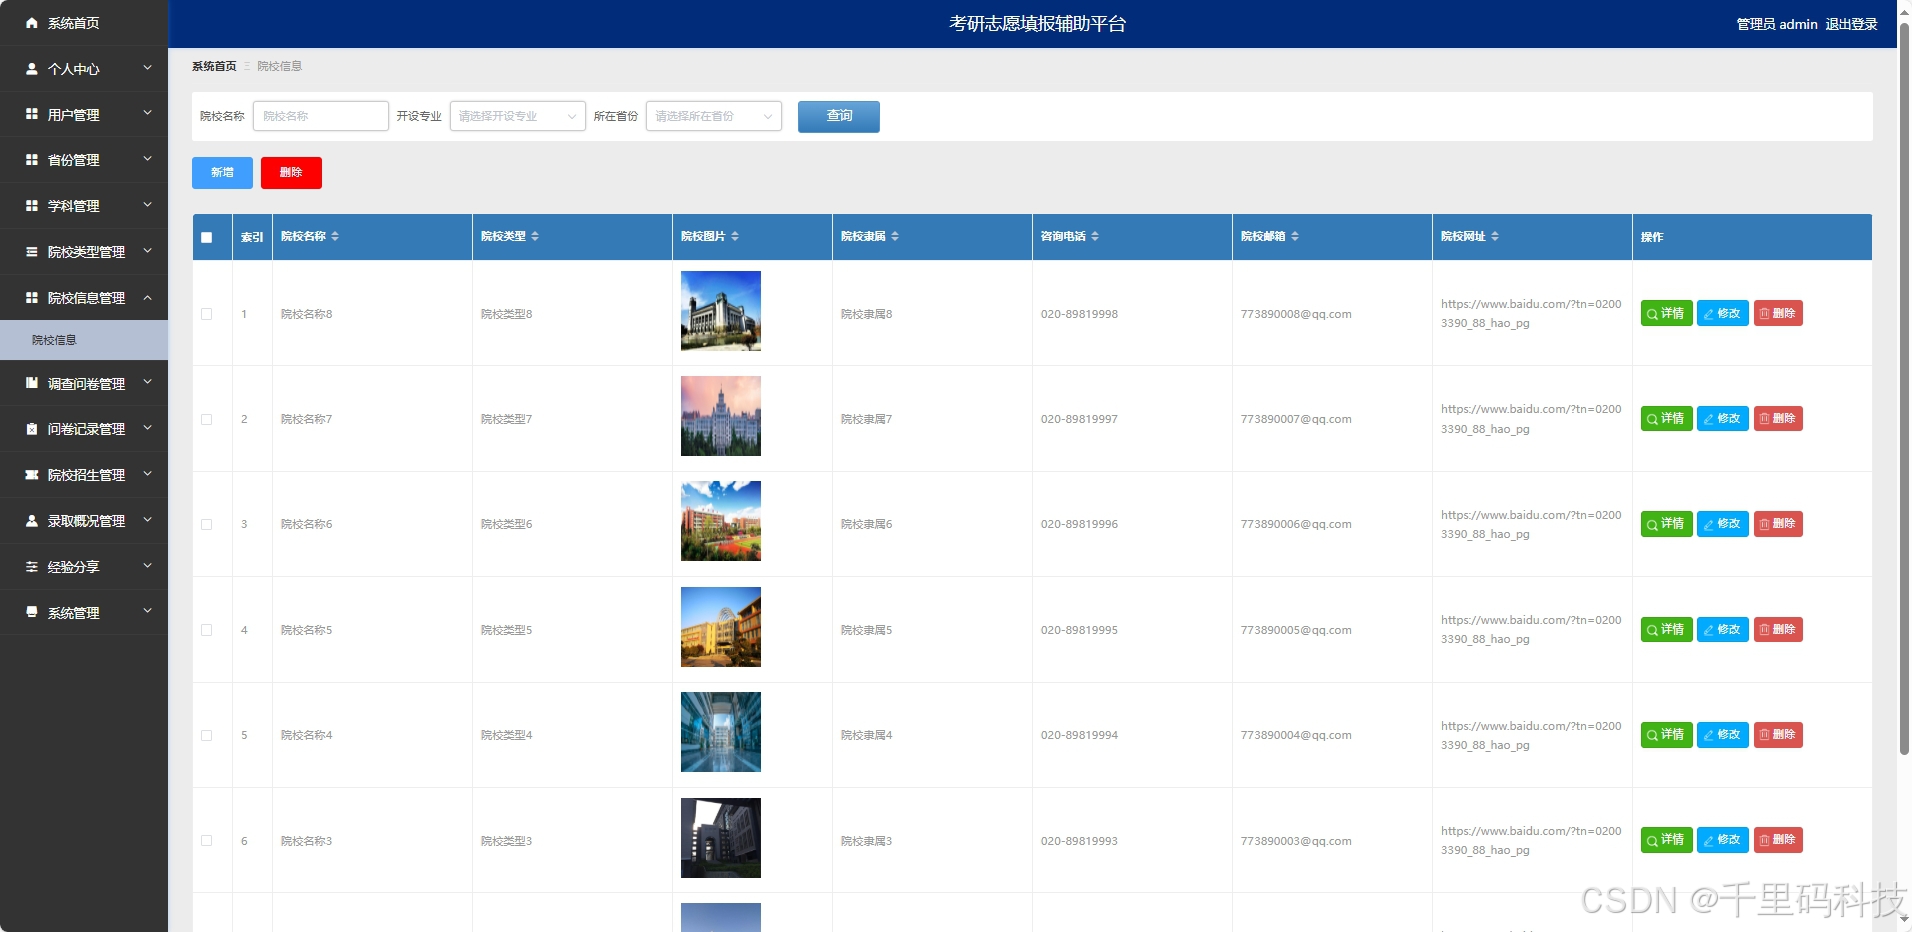Open 录取概况管理 menu
Image resolution: width=1912 pixels, height=932 pixels.
(84, 521)
